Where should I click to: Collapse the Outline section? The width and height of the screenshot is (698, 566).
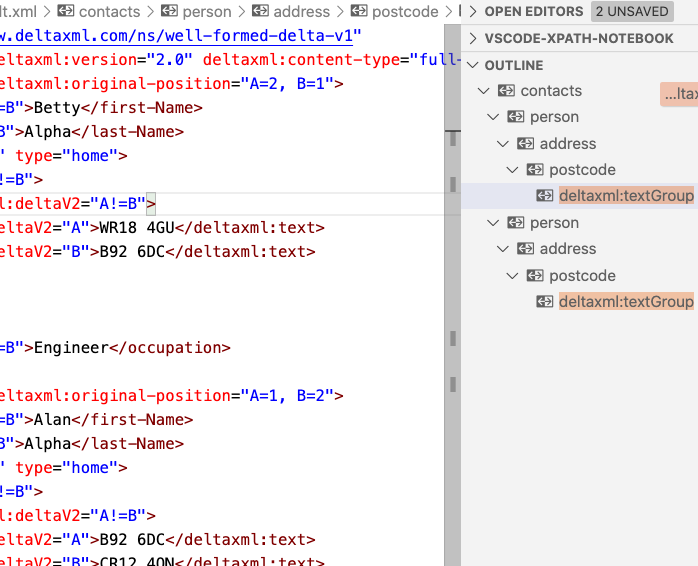tap(473, 65)
